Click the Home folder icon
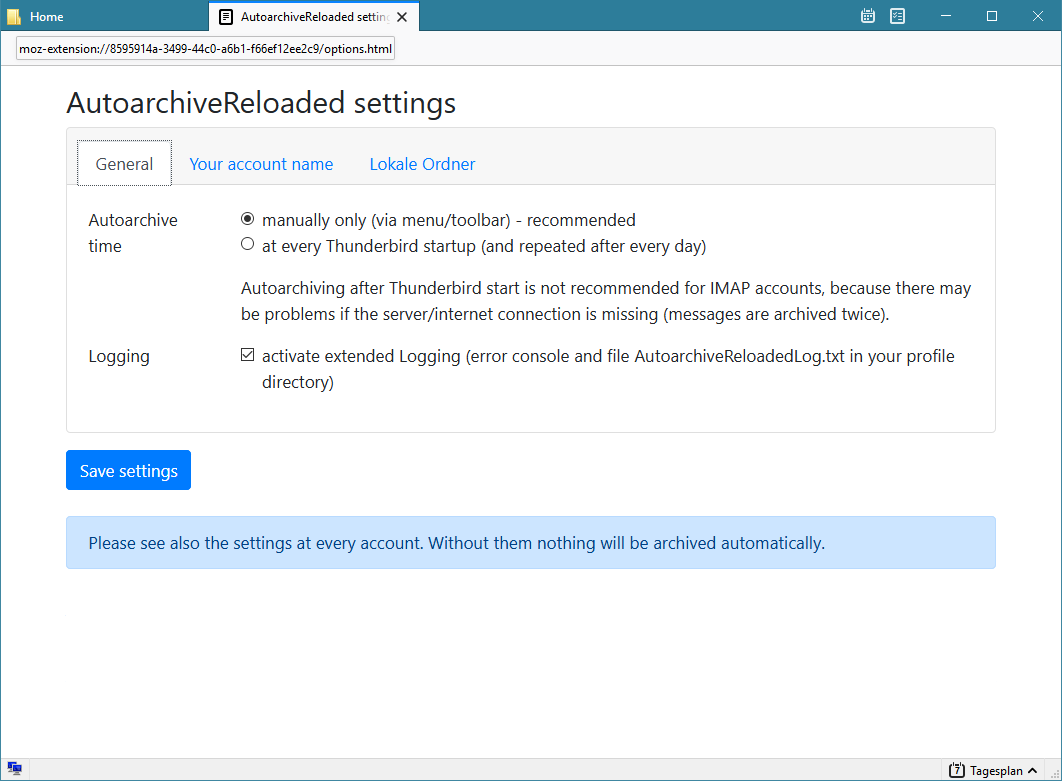This screenshot has height=781, width=1062. (x=14, y=17)
